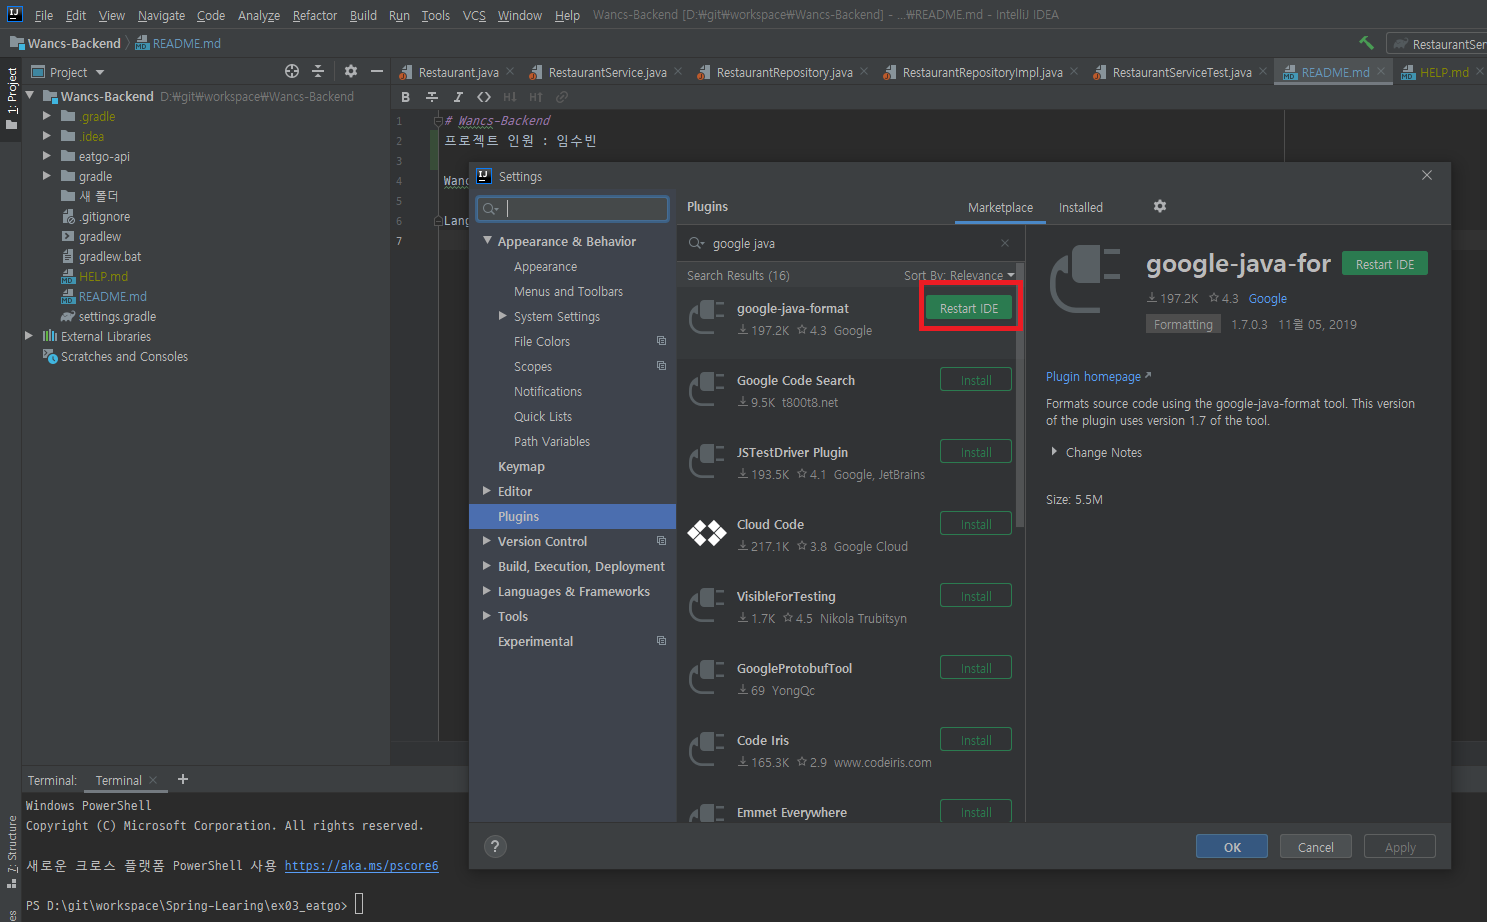This screenshot has width=1487, height=922.
Task: Focus the Settings search field
Action: pos(573,208)
